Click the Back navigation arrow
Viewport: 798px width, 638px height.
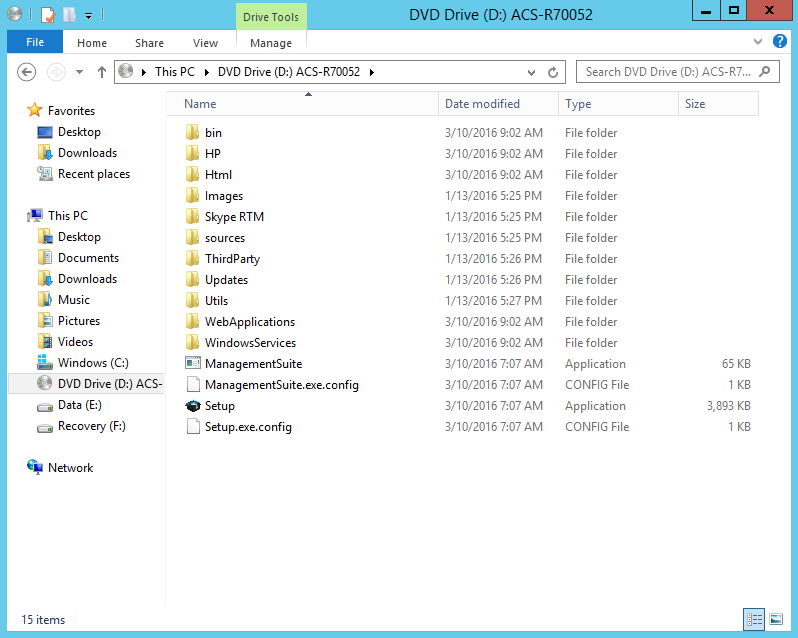[27, 72]
